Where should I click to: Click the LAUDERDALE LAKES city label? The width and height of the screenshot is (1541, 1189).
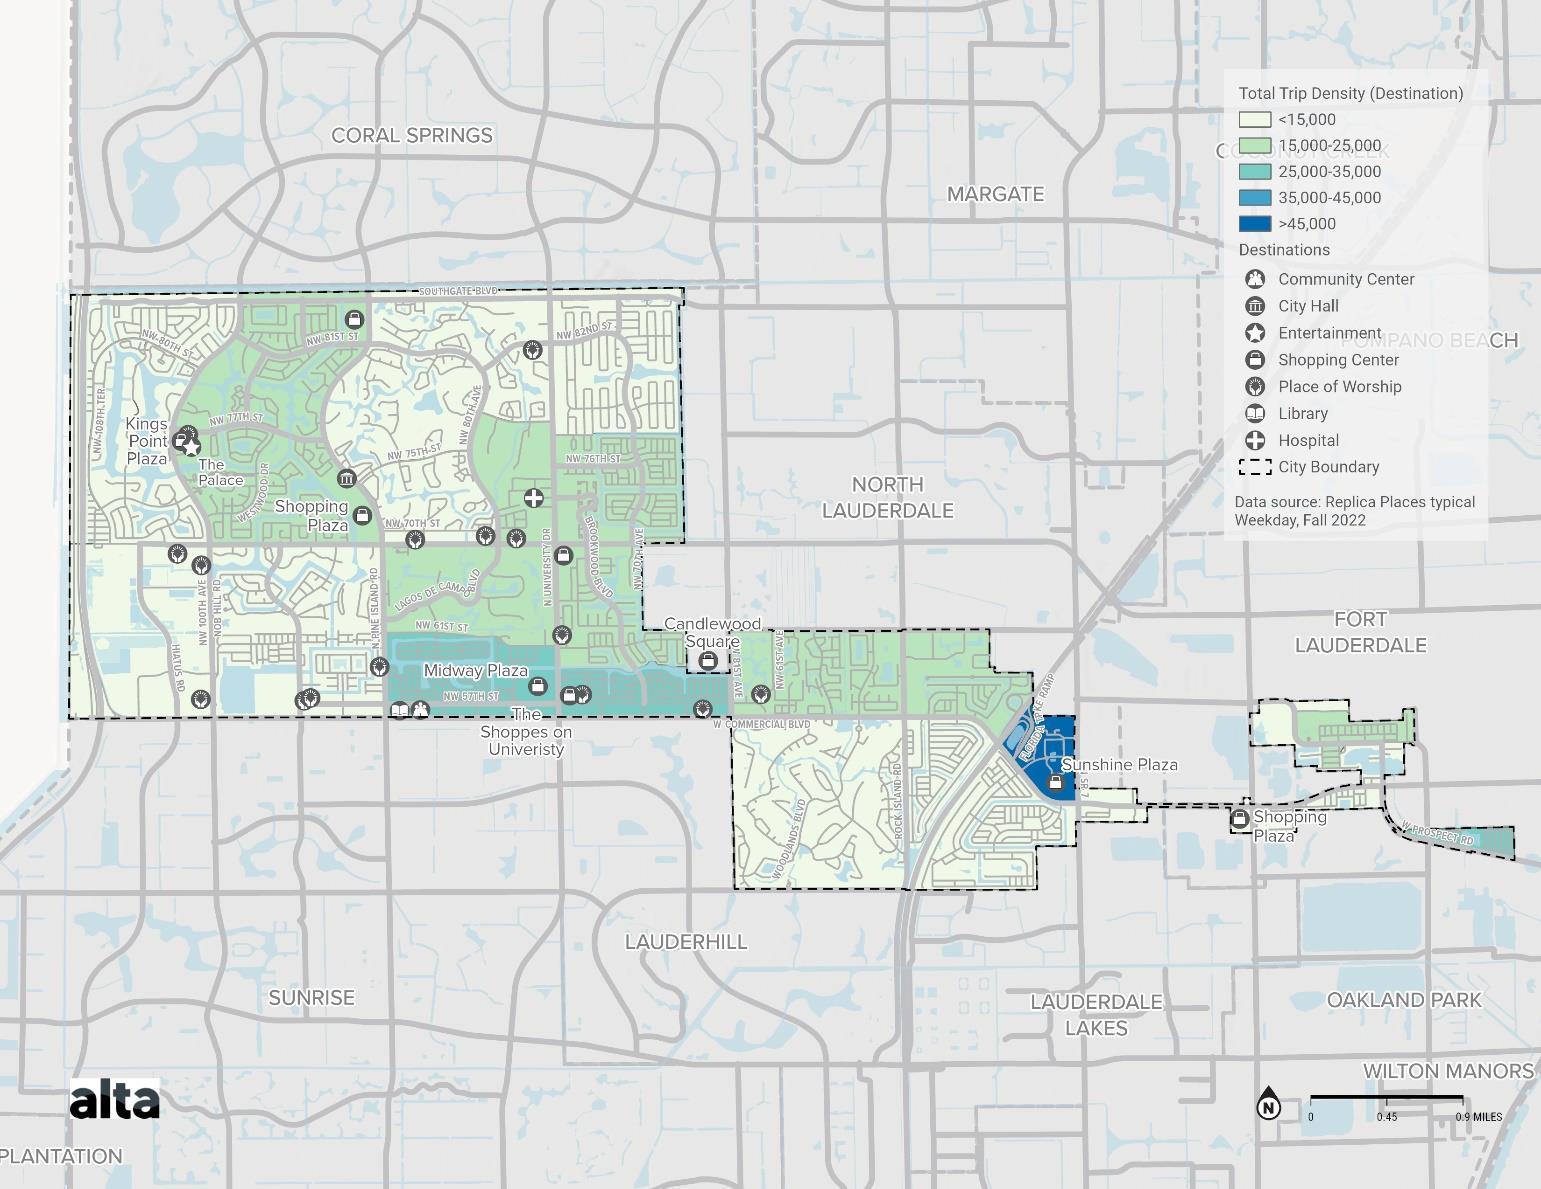(1096, 1015)
